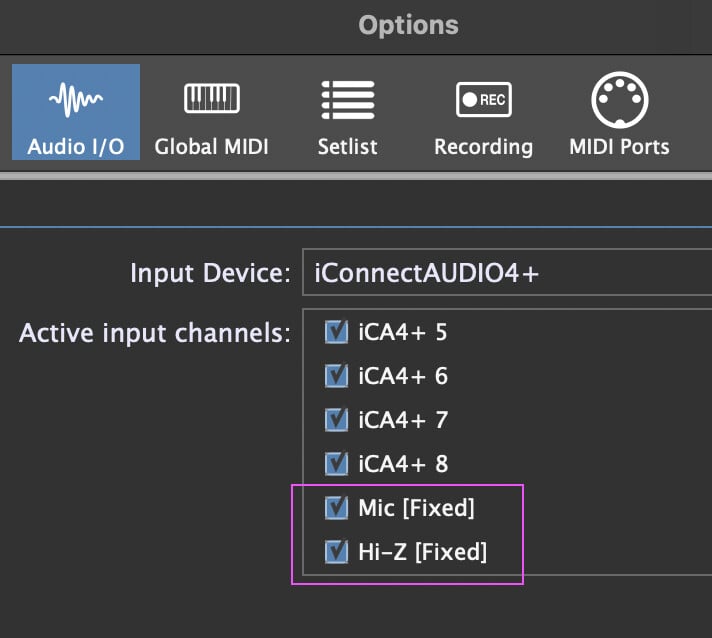Disable the iCA4+ 7 input checkbox
The height and width of the screenshot is (638, 712).
[336, 420]
